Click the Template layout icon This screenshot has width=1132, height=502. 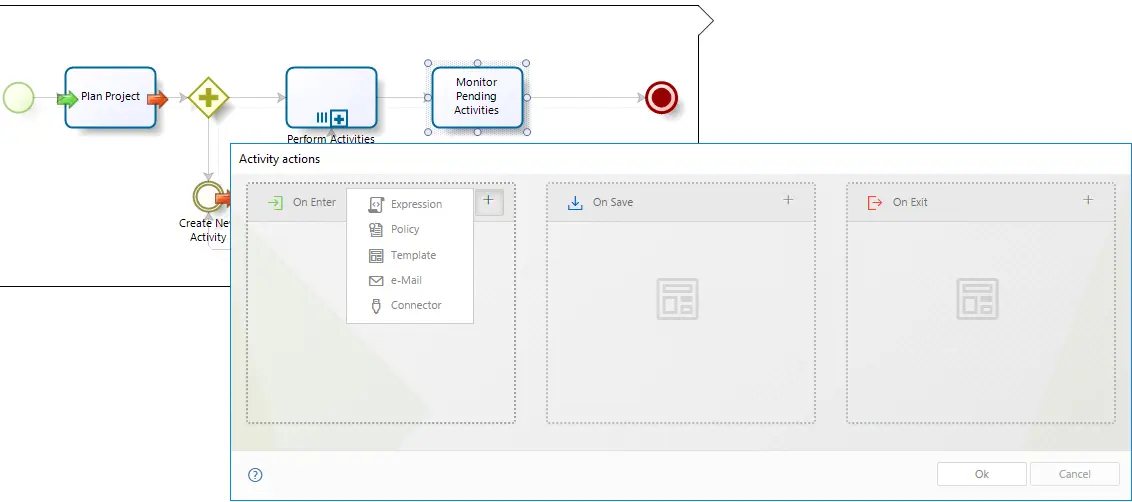pos(375,256)
